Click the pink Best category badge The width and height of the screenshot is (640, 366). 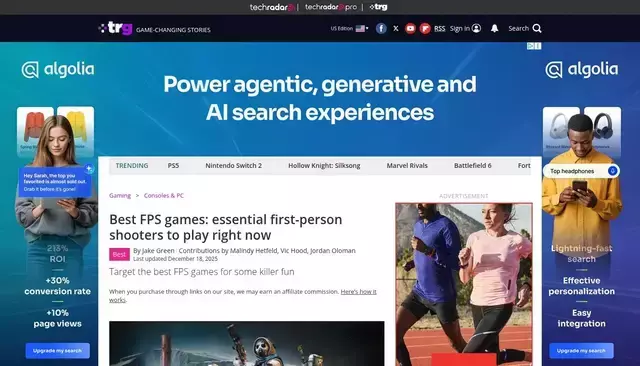coord(119,254)
